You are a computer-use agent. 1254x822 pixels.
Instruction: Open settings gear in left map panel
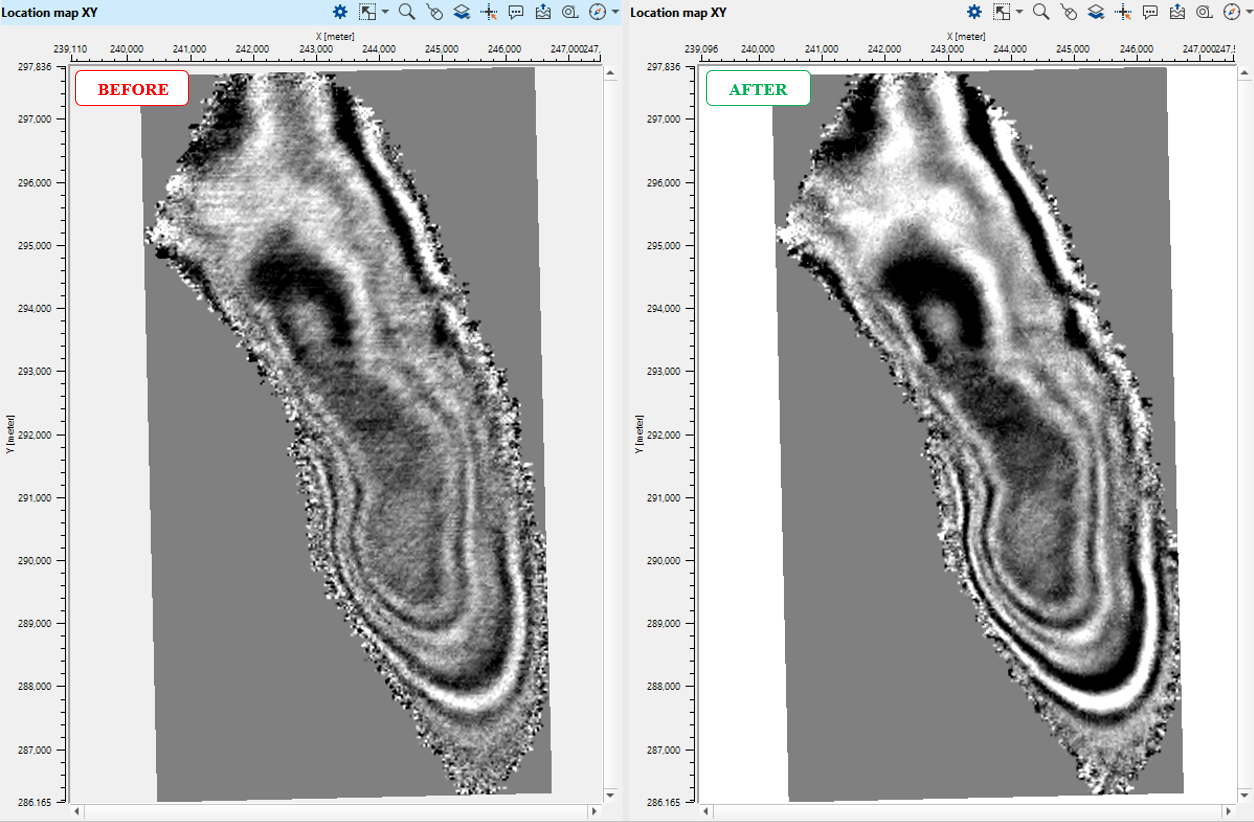pos(340,12)
